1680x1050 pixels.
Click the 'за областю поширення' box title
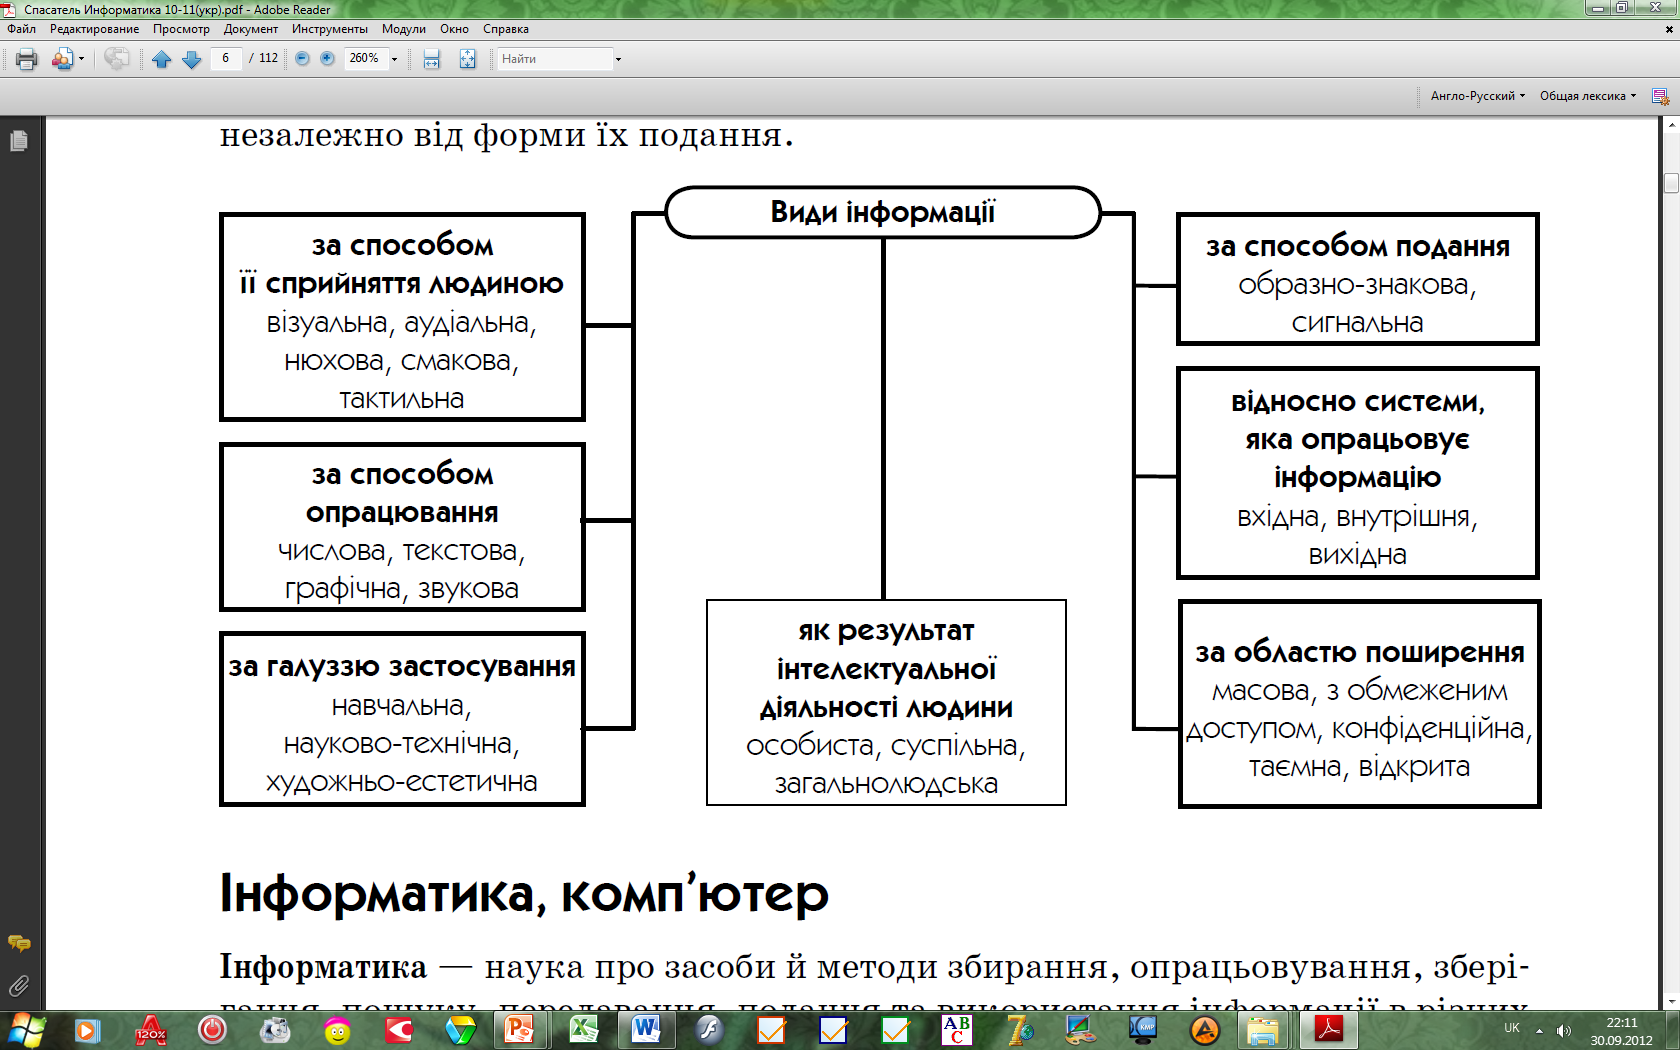1359,653
